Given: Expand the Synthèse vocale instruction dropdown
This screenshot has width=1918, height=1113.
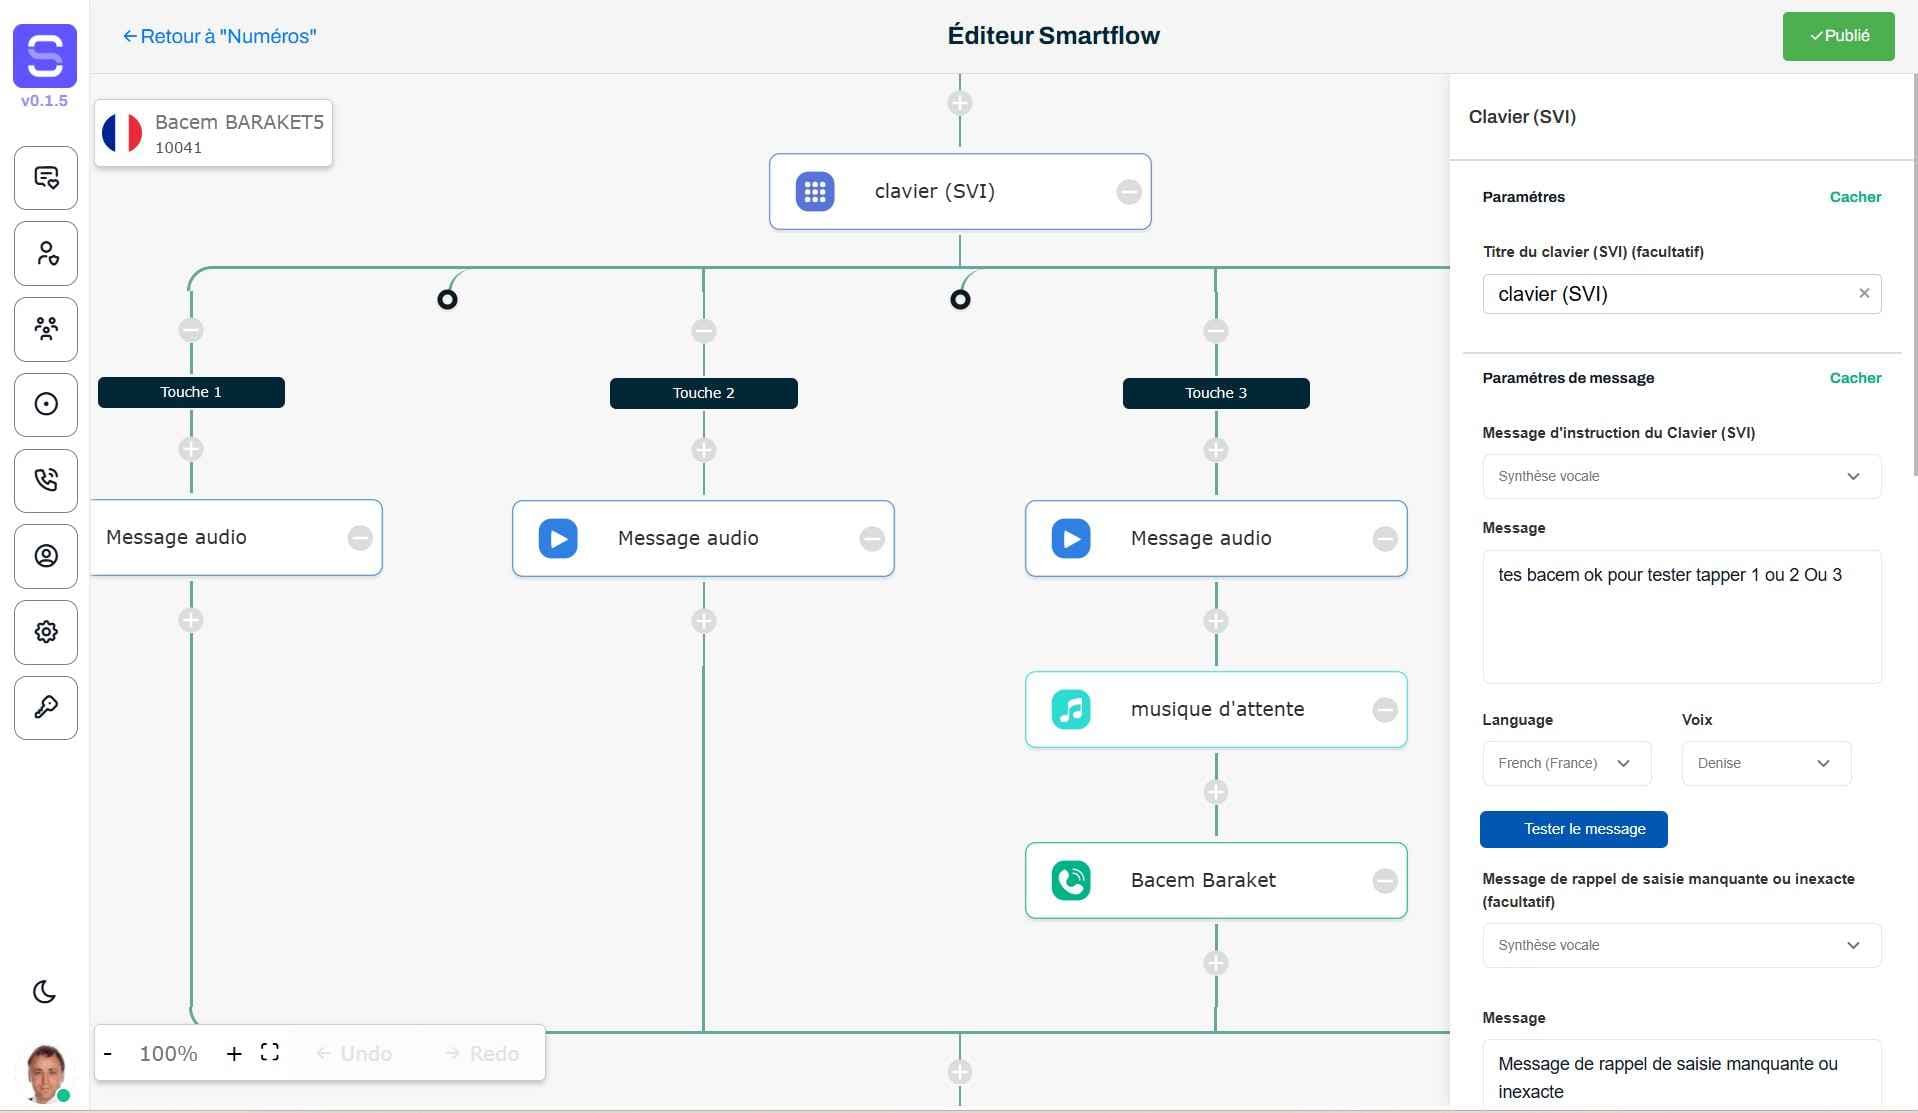Looking at the screenshot, I should (x=1680, y=476).
